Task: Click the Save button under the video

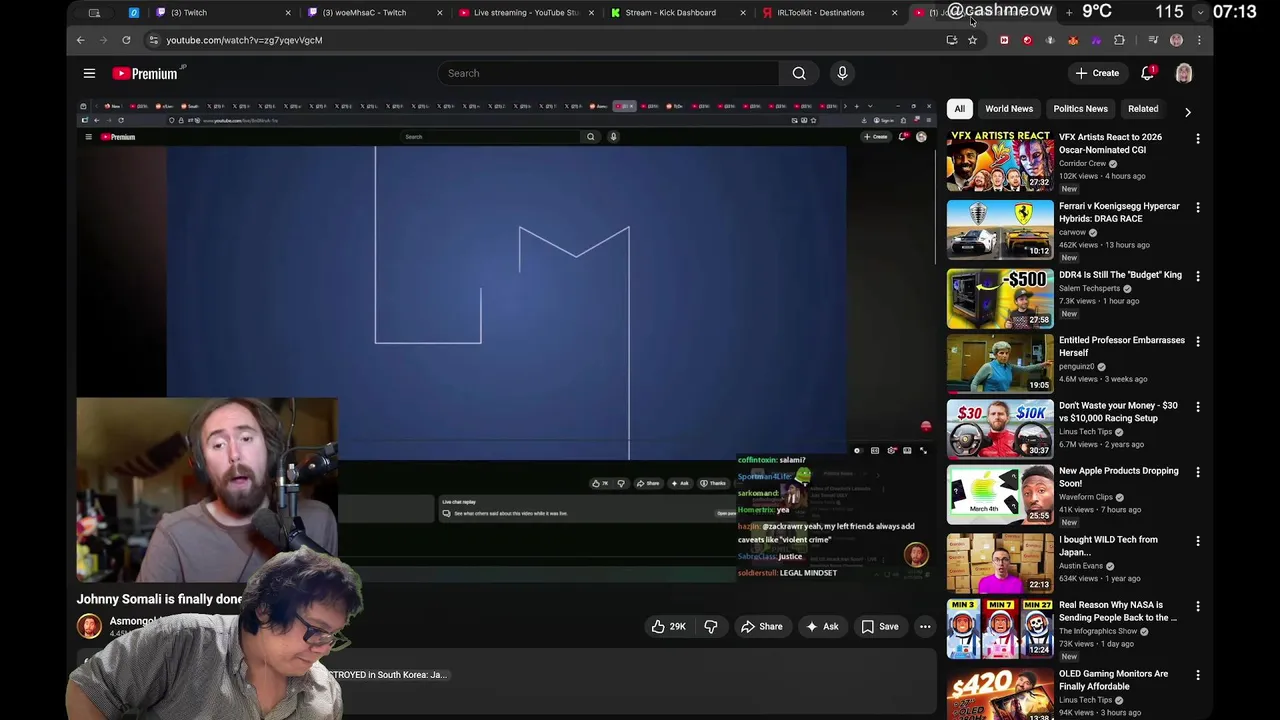Action: point(880,627)
